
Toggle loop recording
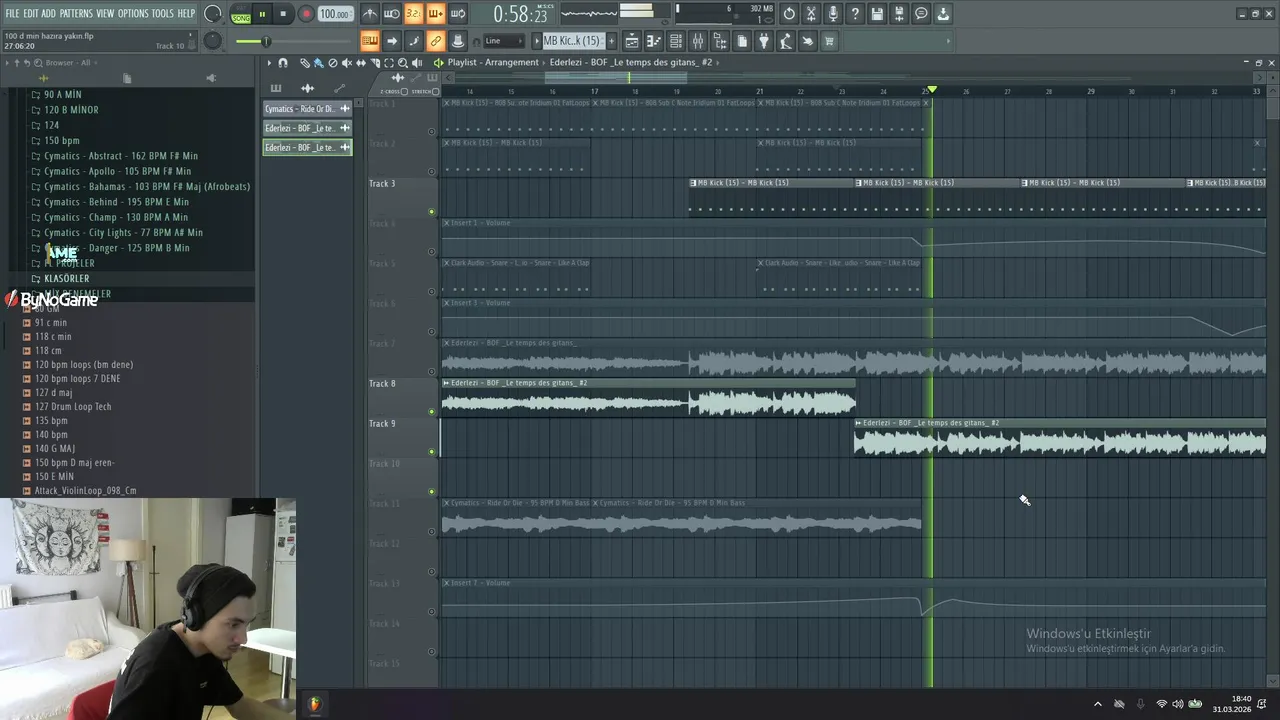click(457, 14)
